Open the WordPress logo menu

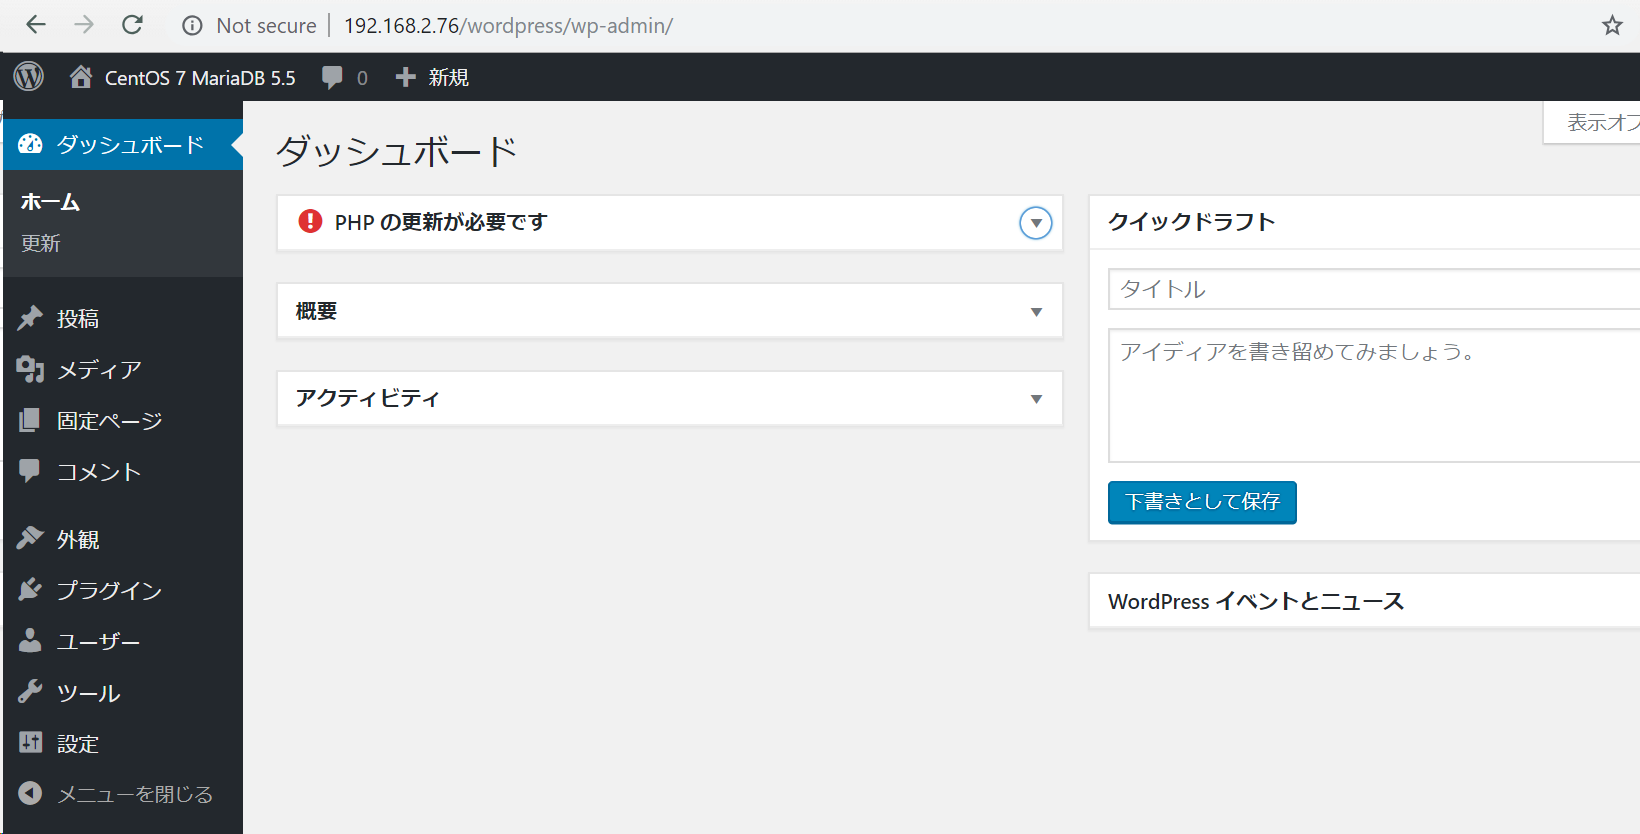(29, 77)
